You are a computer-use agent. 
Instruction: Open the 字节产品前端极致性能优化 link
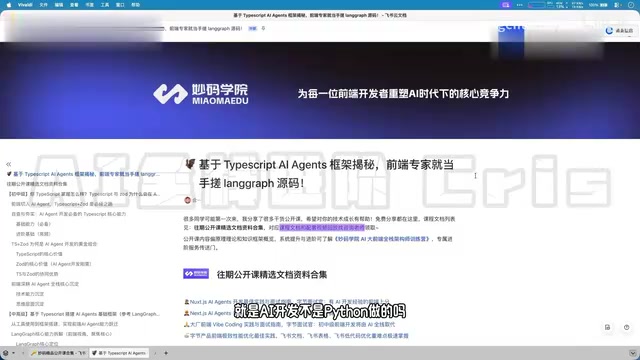coord(296,336)
